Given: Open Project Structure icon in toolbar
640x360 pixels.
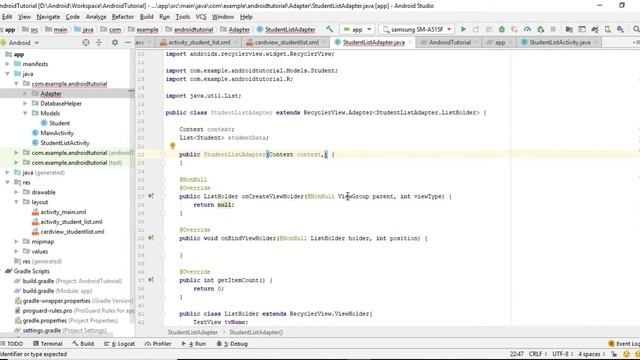Looking at the screenshot, I should [569, 29].
